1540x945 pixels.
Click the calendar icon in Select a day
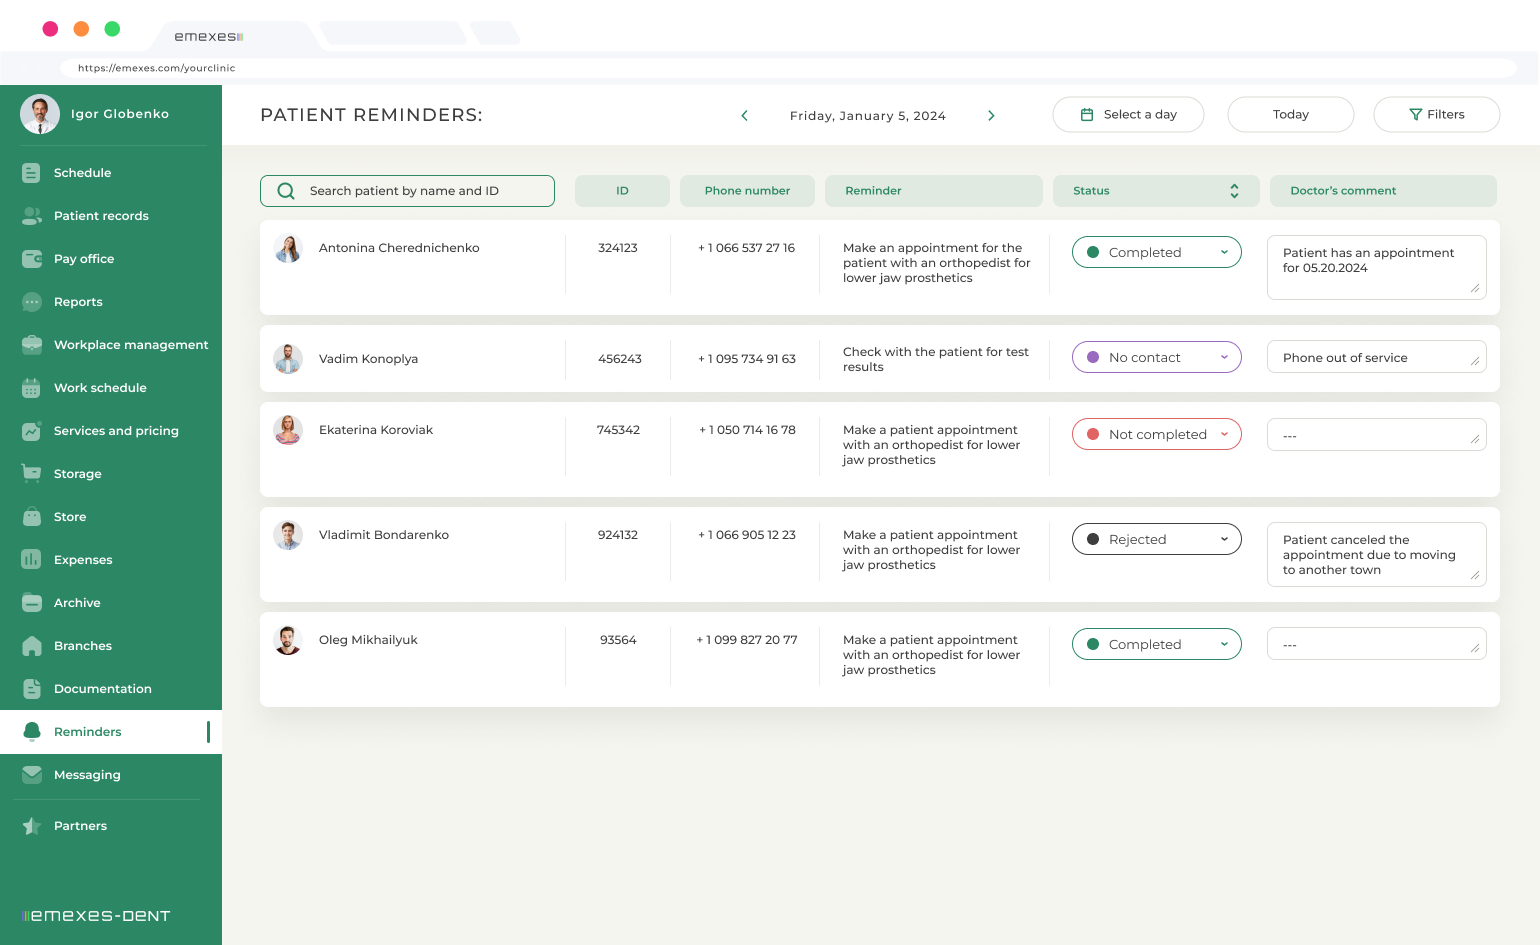(x=1087, y=115)
